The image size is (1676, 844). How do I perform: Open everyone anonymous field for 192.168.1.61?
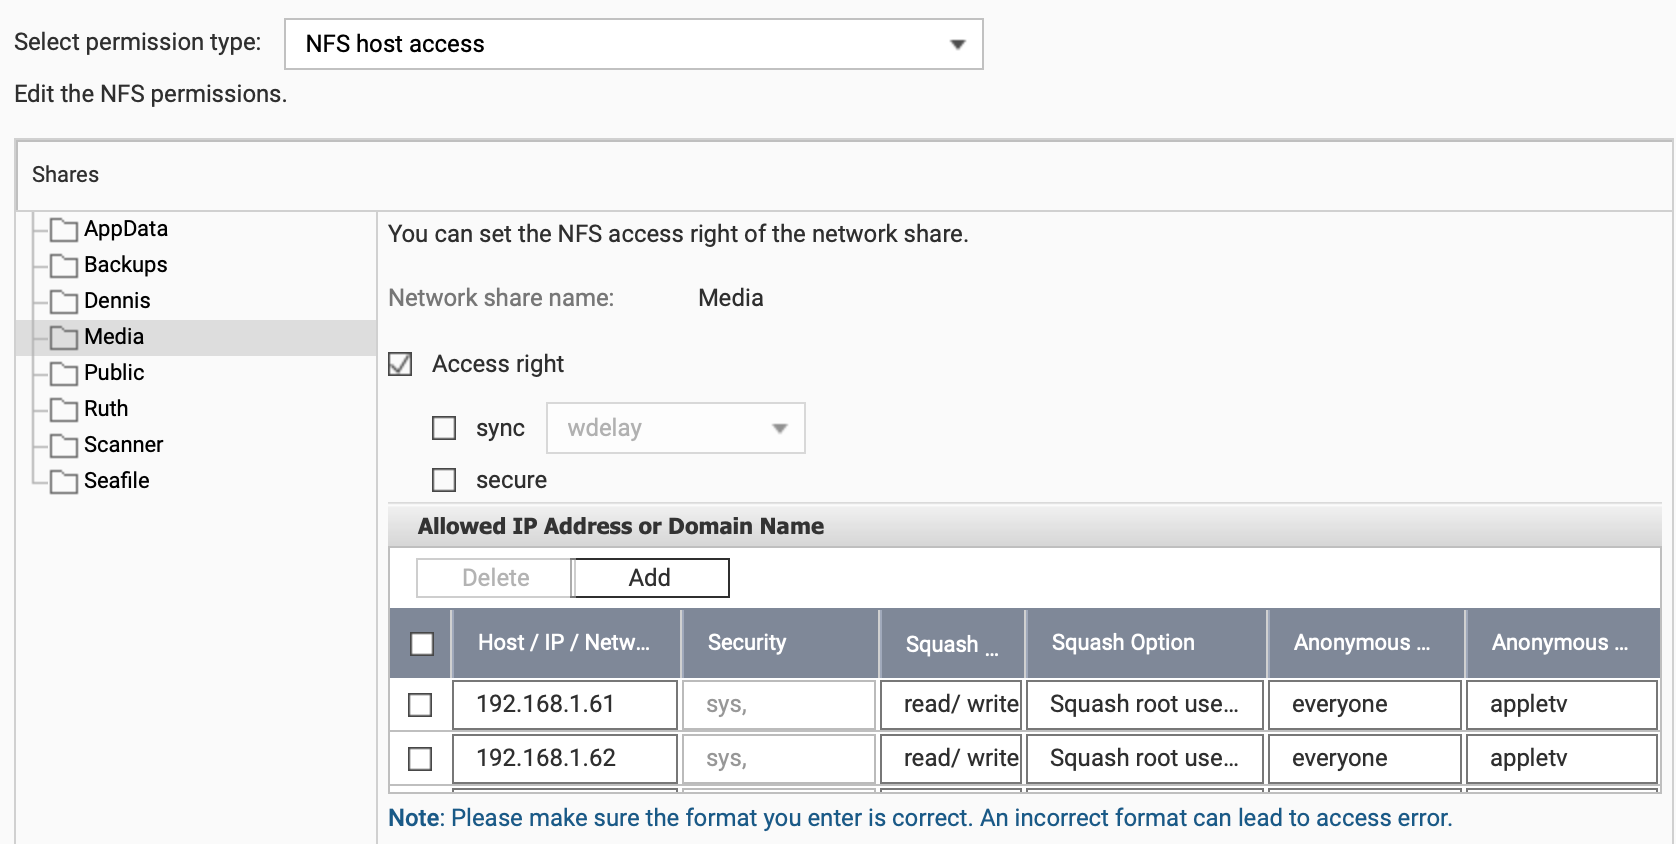tap(1365, 705)
